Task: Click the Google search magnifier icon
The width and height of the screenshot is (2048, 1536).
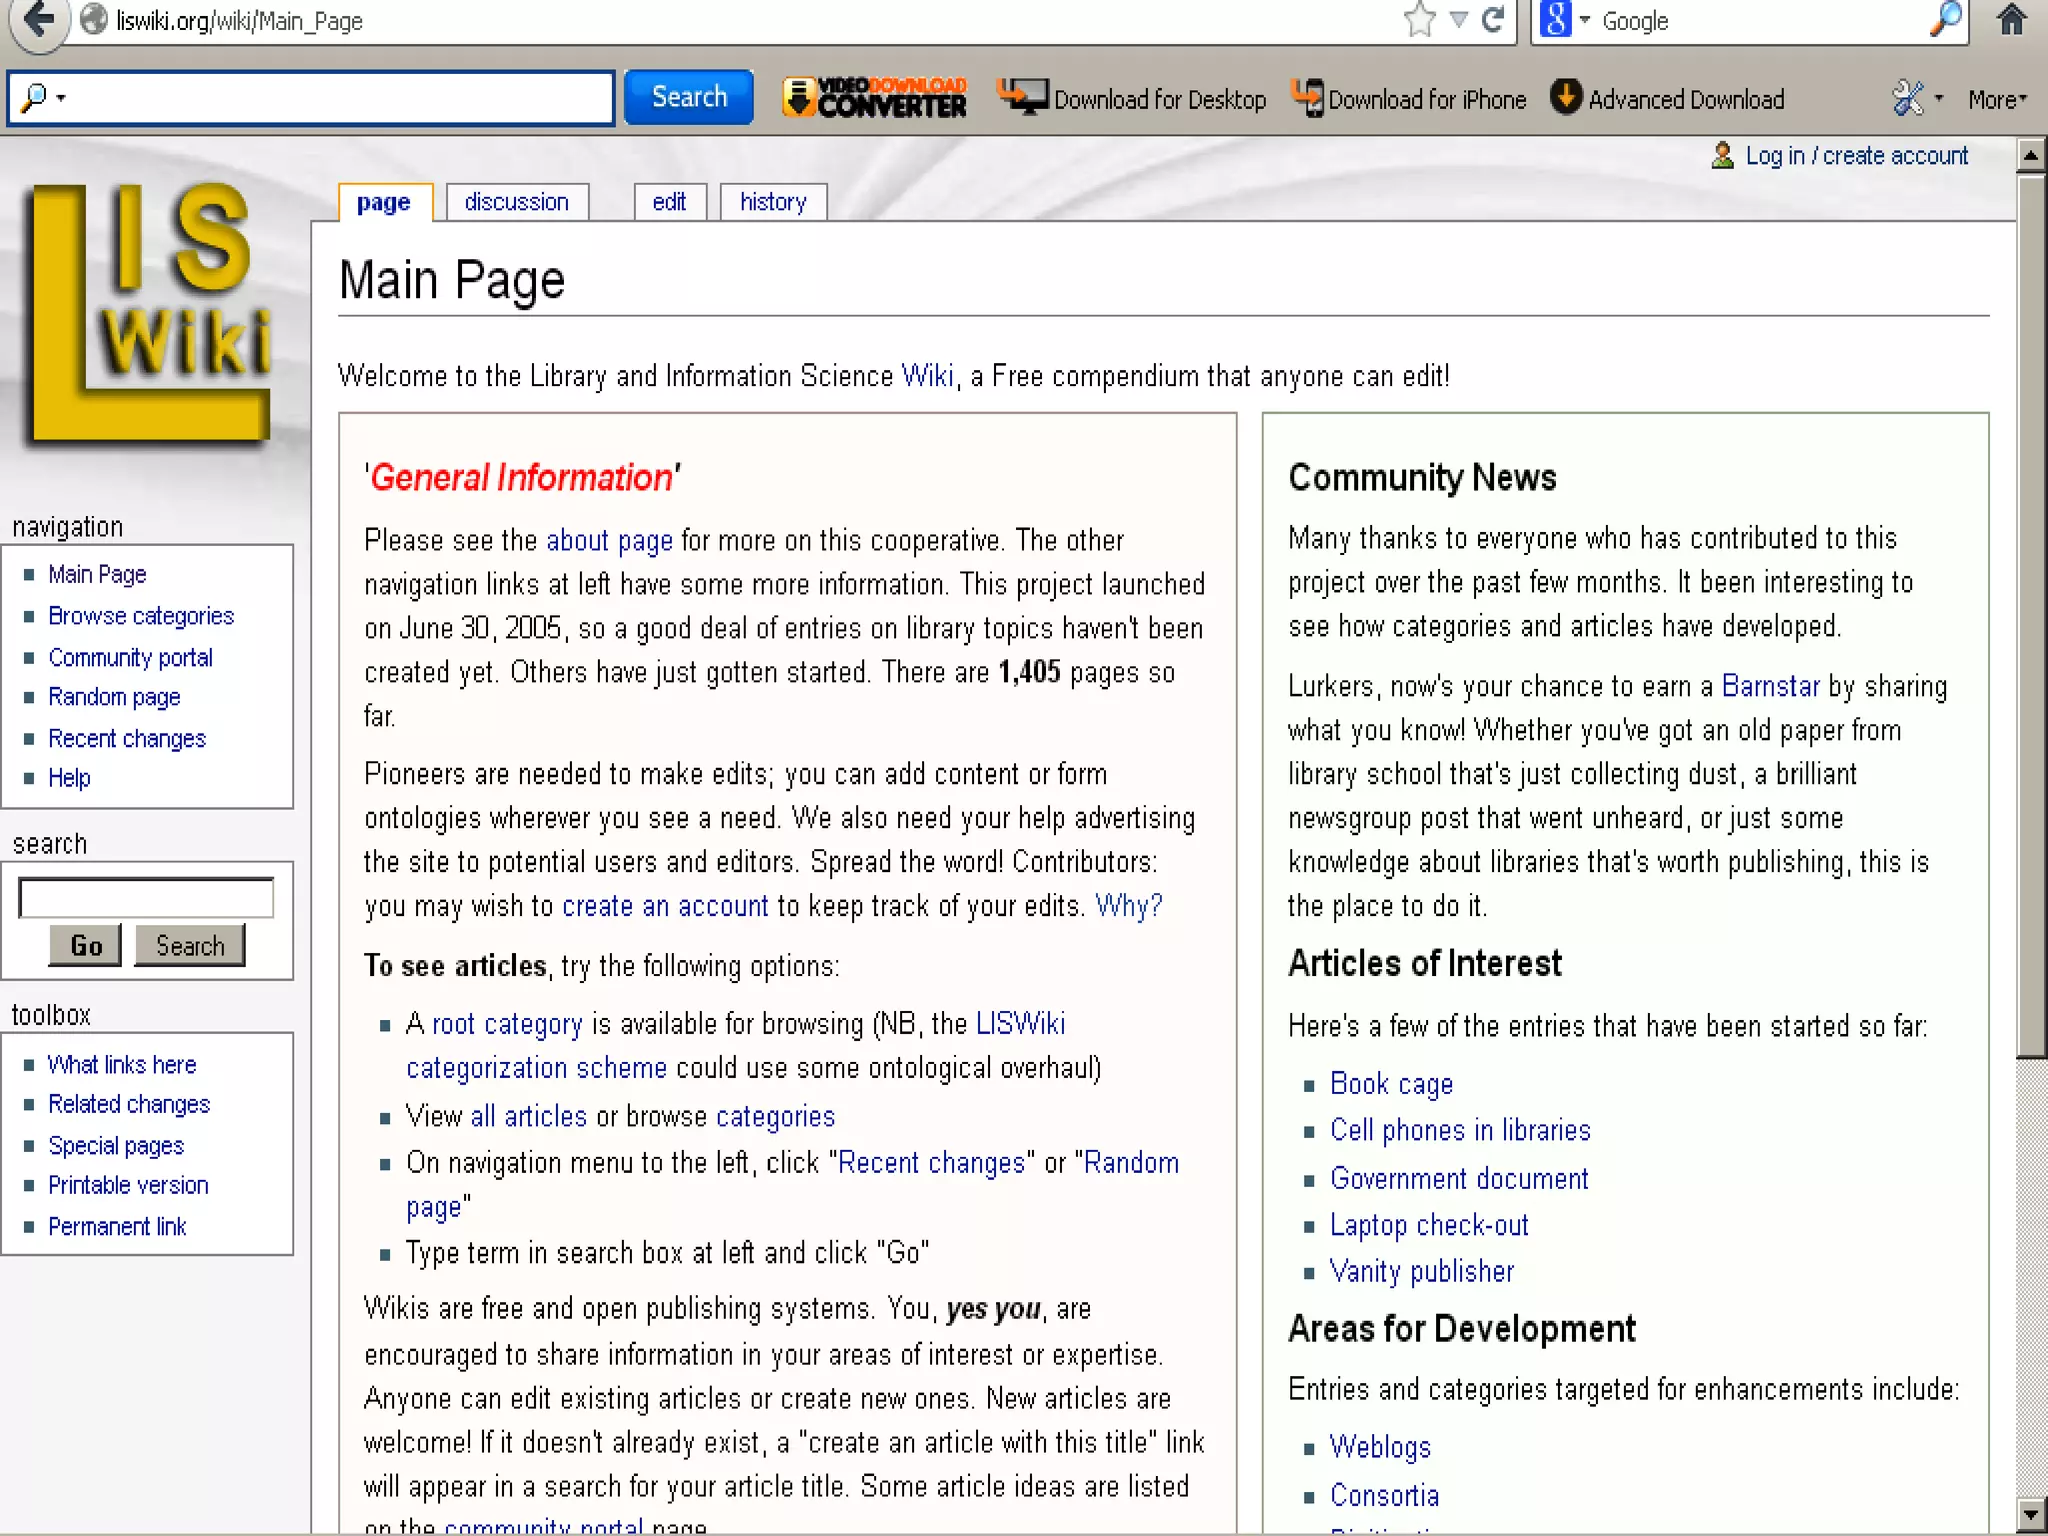Action: pos(1945,20)
